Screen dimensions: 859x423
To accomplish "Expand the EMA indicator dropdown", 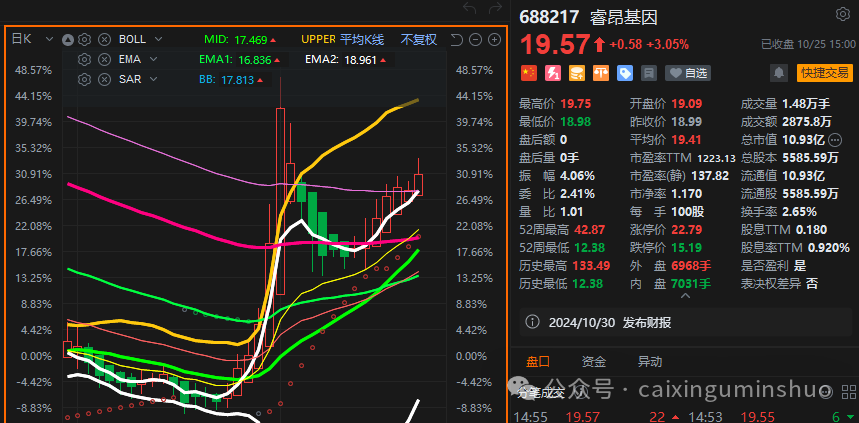I will tap(153, 59).
